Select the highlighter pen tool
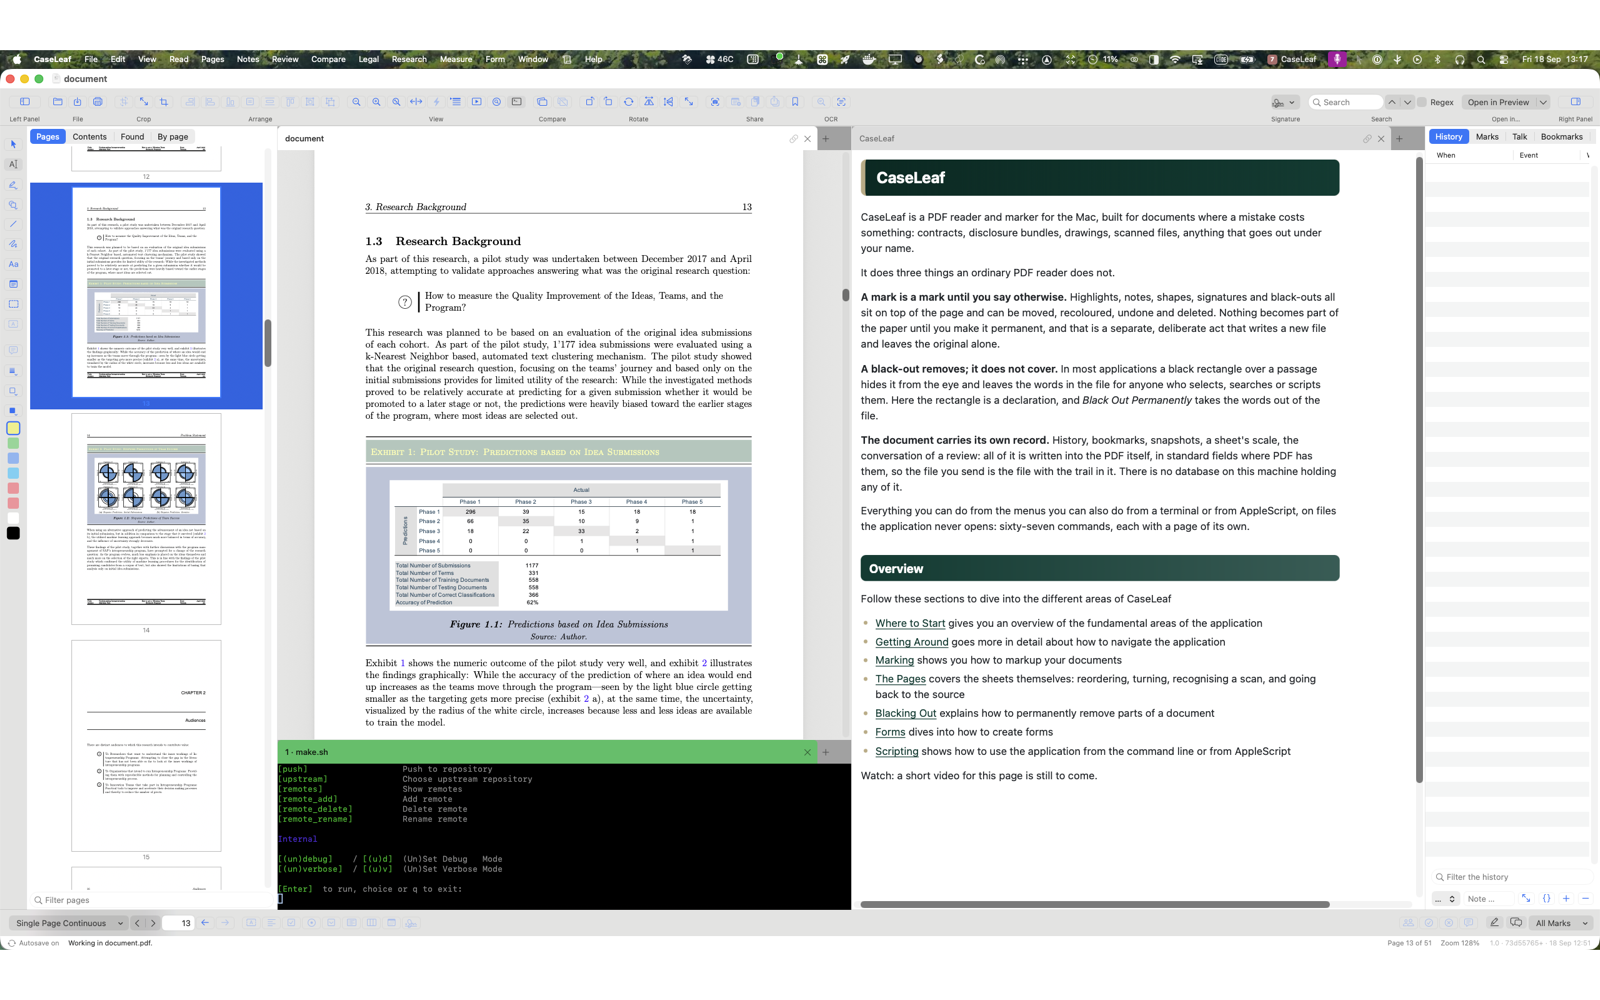Screen dimensions: 1600x1000 (x=13, y=184)
